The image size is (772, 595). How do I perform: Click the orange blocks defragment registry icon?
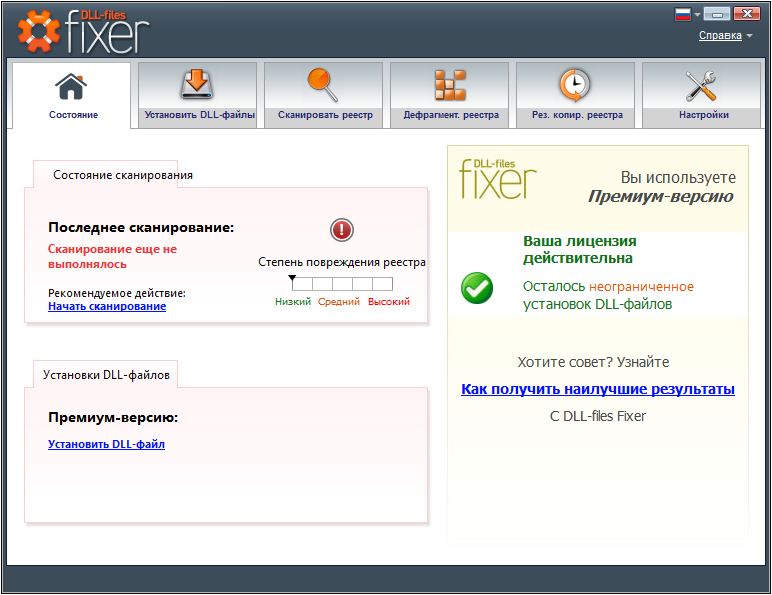tap(450, 85)
